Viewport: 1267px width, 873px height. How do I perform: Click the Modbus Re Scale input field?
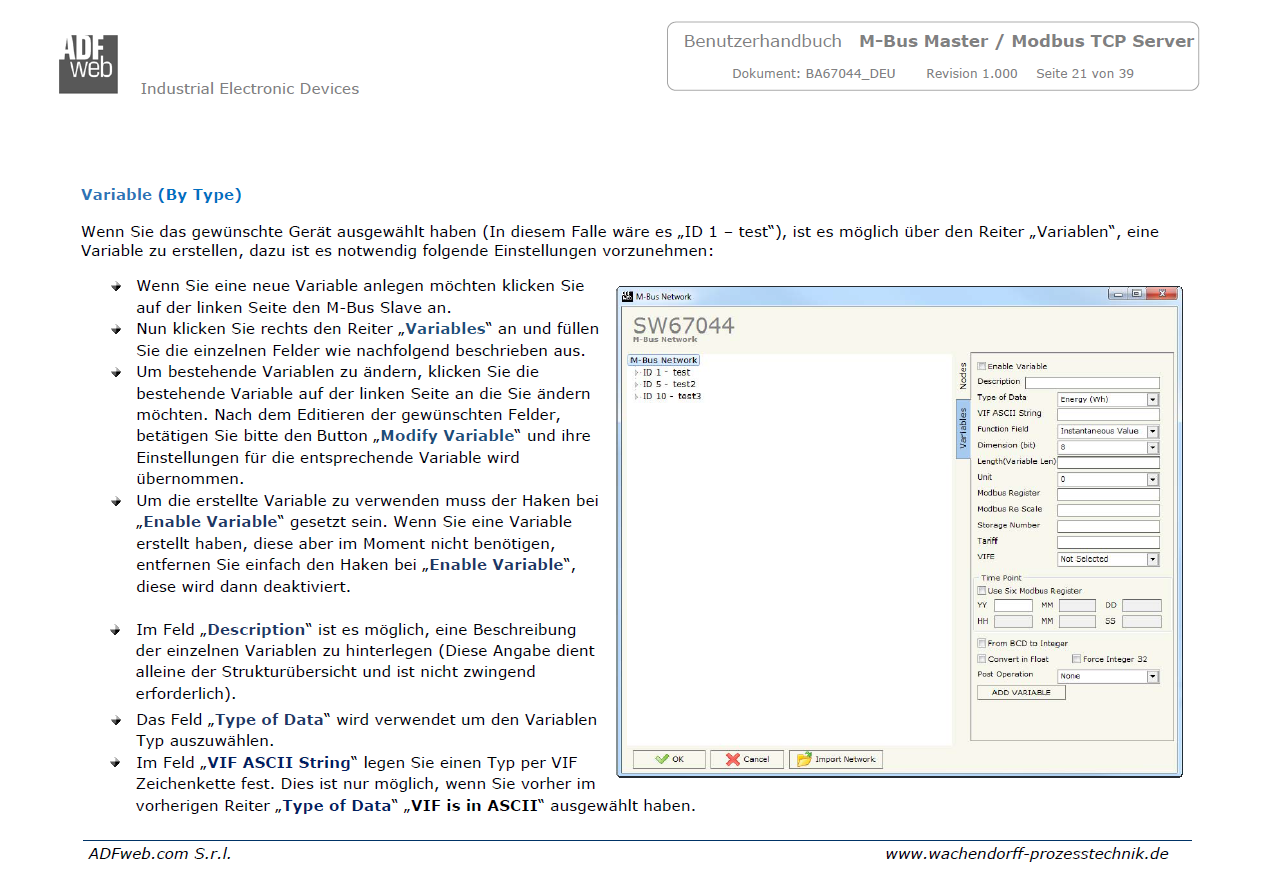[1108, 511]
